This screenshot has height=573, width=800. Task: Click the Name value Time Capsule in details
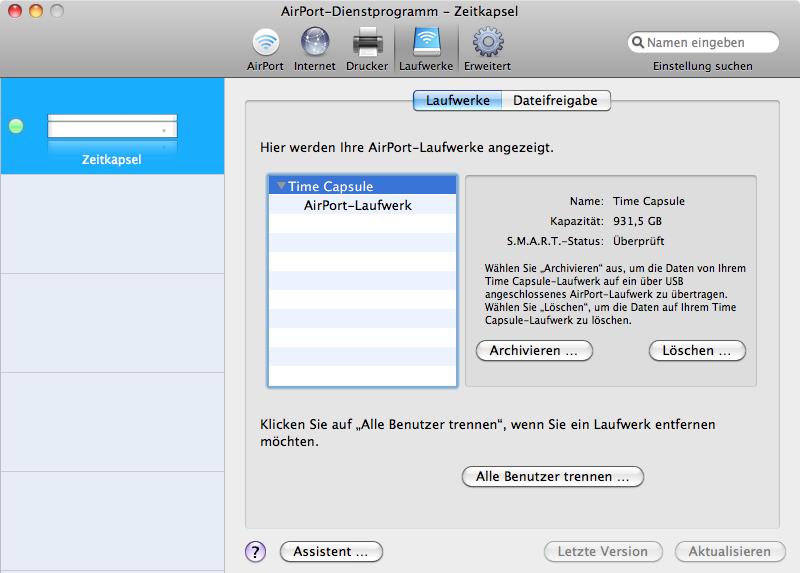coord(648,201)
